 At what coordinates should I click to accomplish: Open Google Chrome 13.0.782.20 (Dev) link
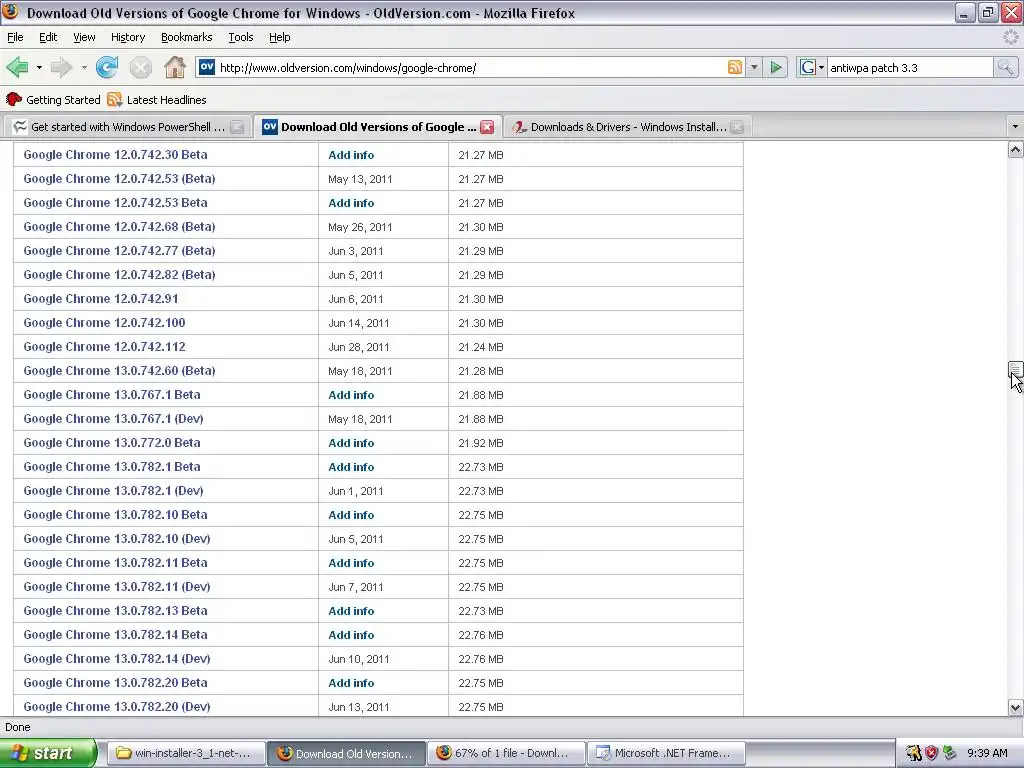point(117,707)
